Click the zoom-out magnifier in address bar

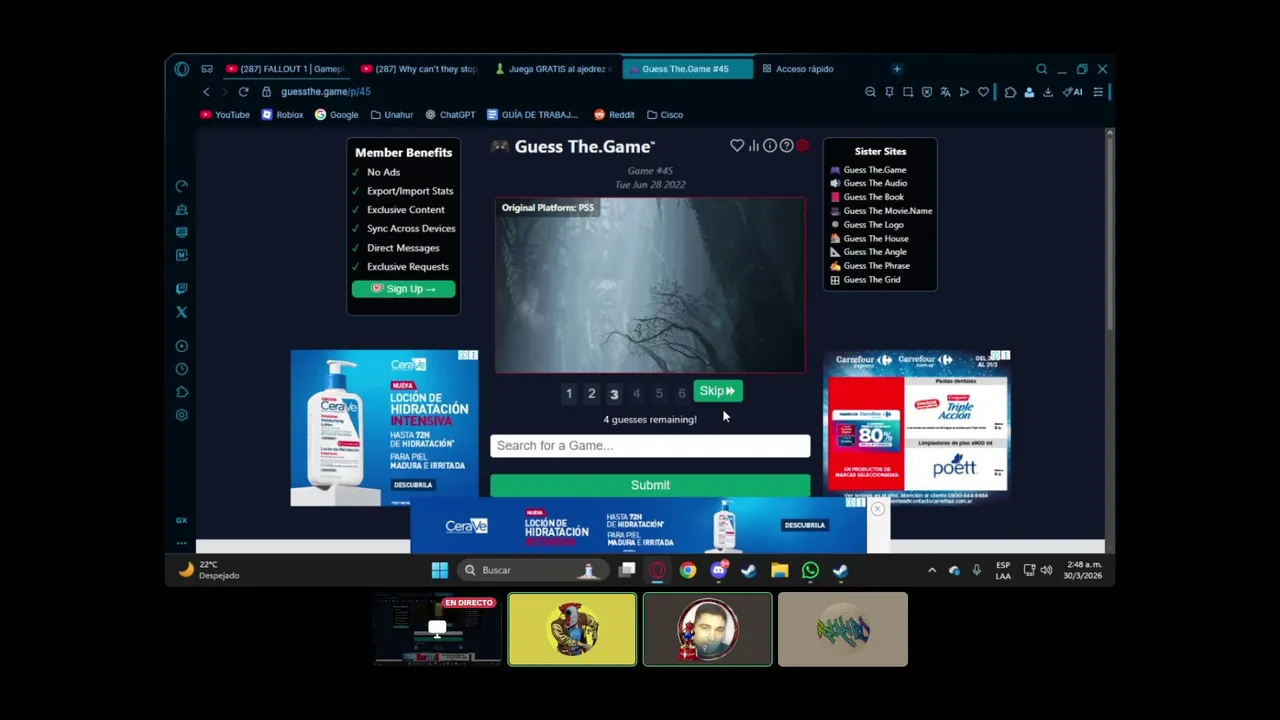(x=870, y=92)
